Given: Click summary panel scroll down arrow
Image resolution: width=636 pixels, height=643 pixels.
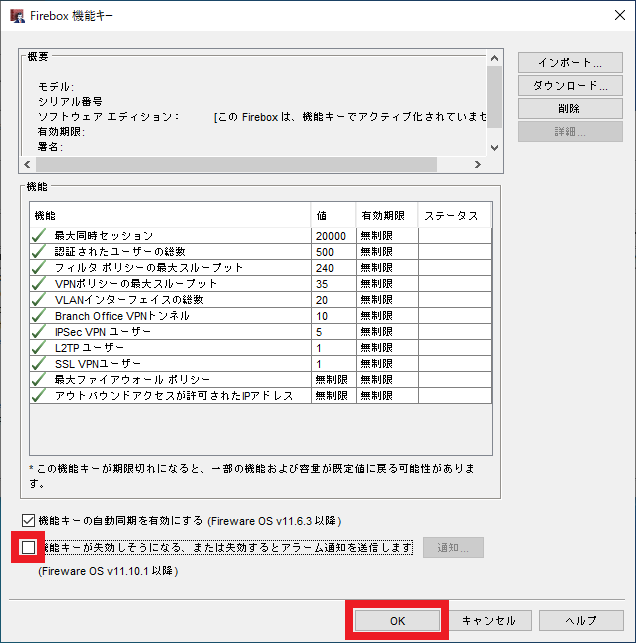Looking at the screenshot, I should pyautogui.click(x=495, y=148).
